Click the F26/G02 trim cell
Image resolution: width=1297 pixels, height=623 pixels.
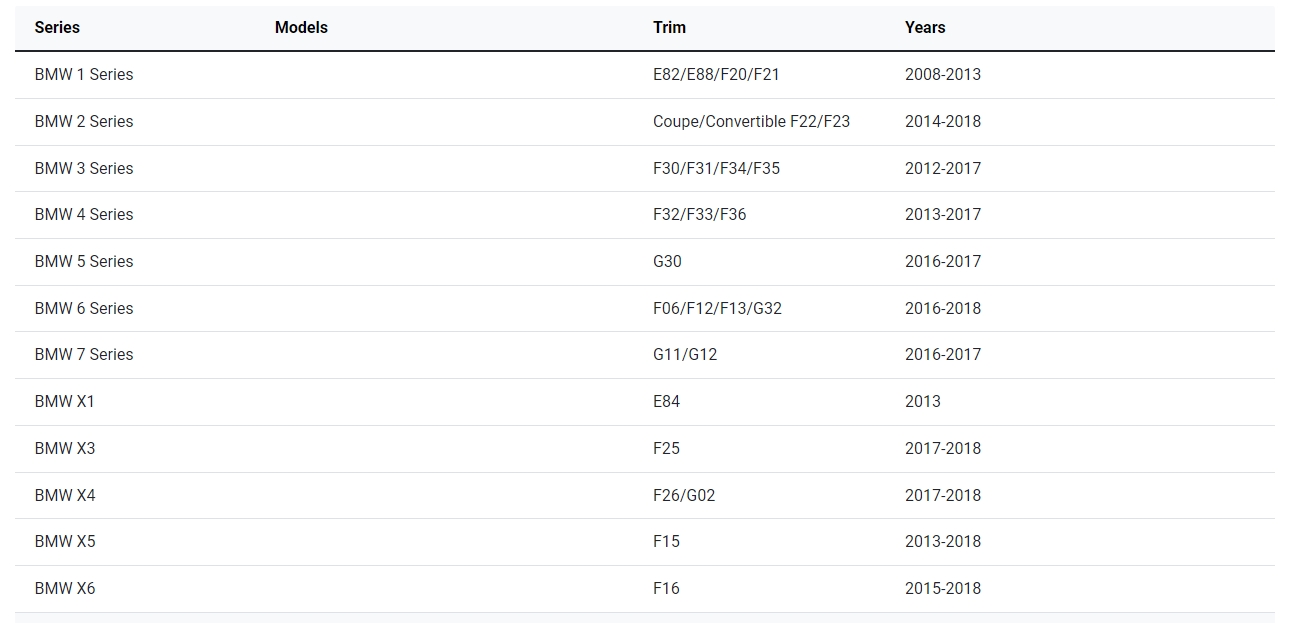point(684,496)
